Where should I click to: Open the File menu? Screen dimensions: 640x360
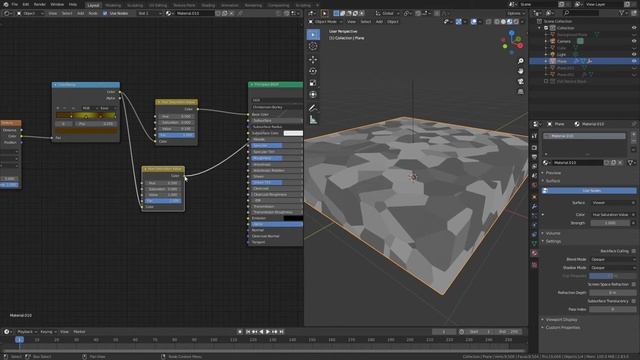15,4
